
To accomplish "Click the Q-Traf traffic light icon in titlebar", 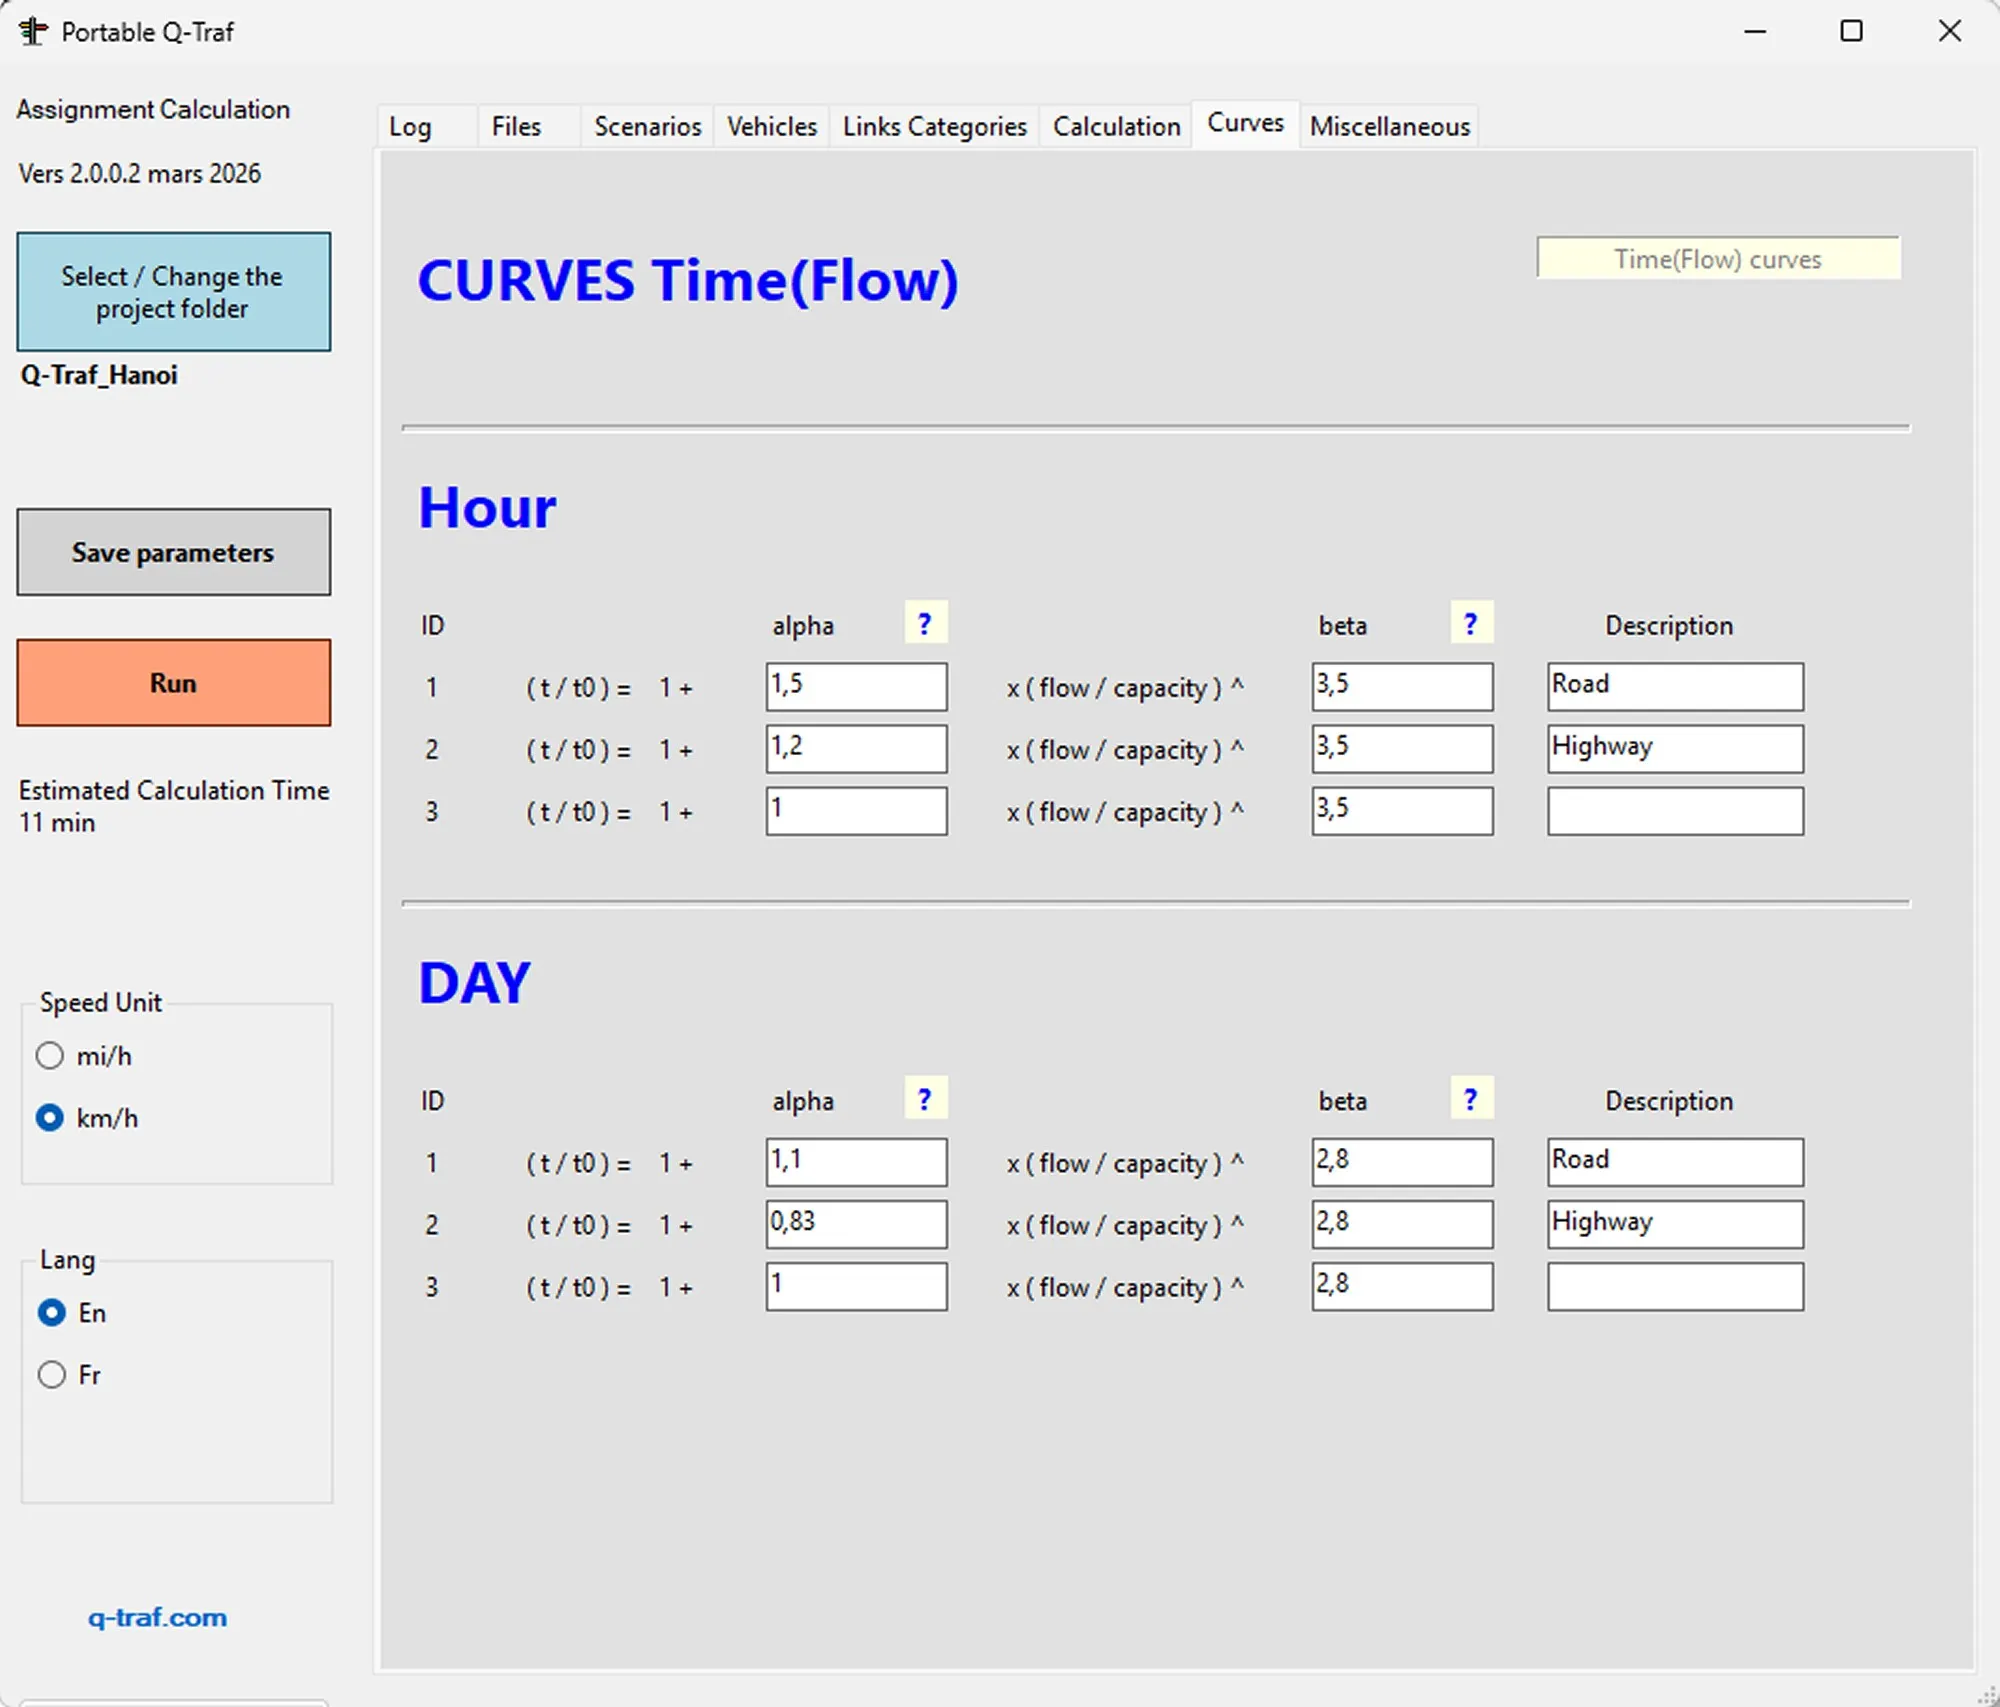I will (x=32, y=31).
